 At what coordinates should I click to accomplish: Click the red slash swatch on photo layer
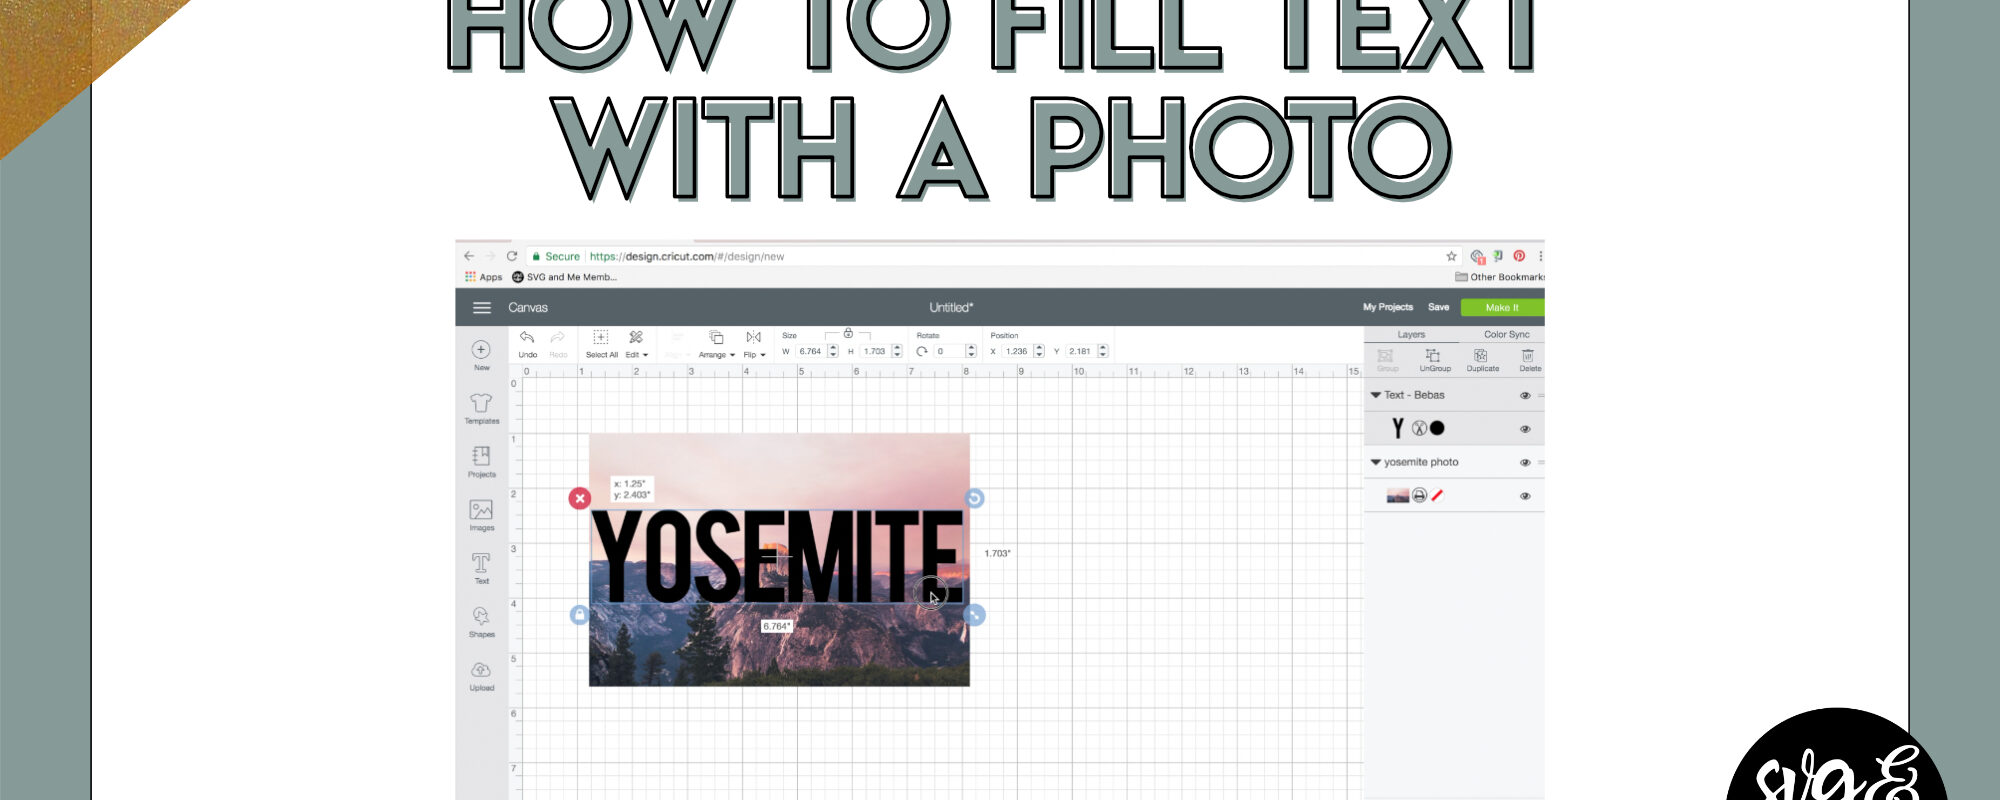pyautogui.click(x=1437, y=495)
